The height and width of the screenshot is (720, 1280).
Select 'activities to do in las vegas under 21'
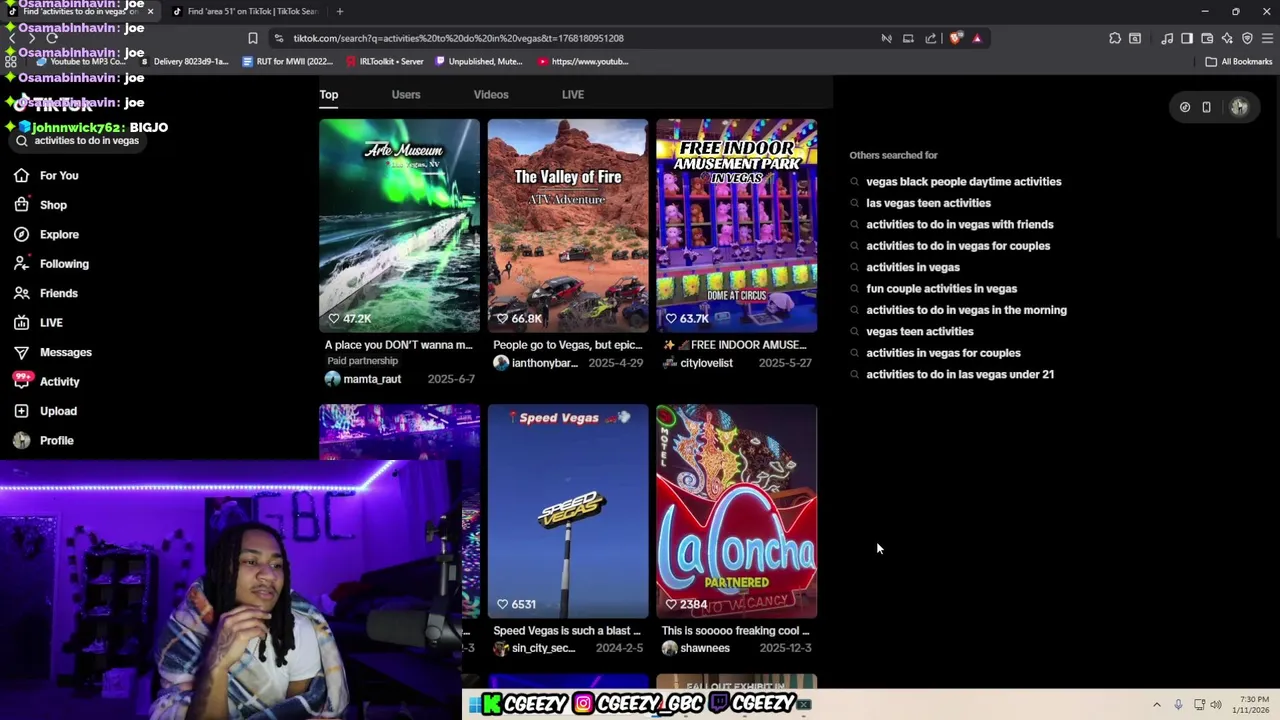(x=960, y=374)
